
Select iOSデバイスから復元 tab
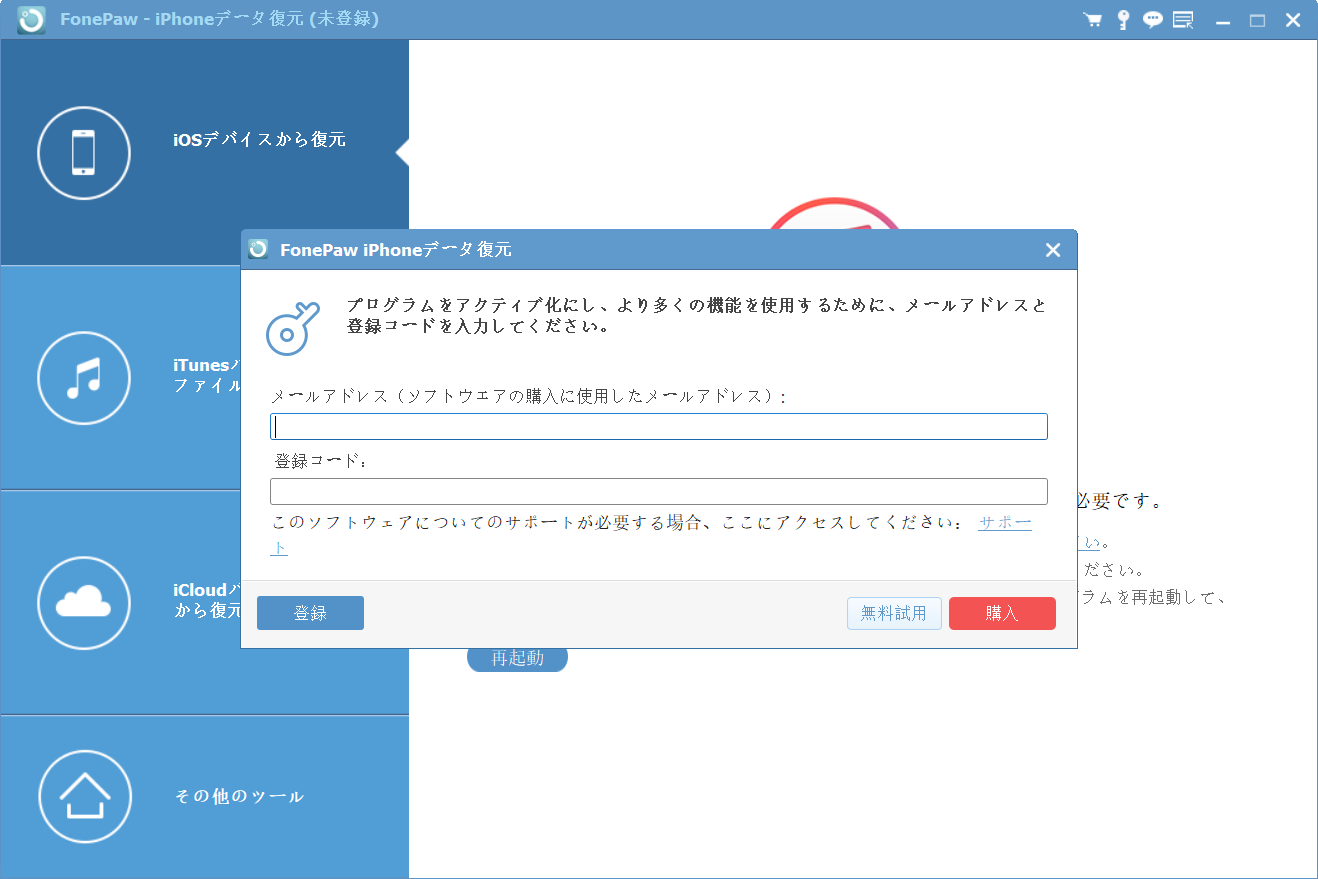pyautogui.click(x=204, y=153)
